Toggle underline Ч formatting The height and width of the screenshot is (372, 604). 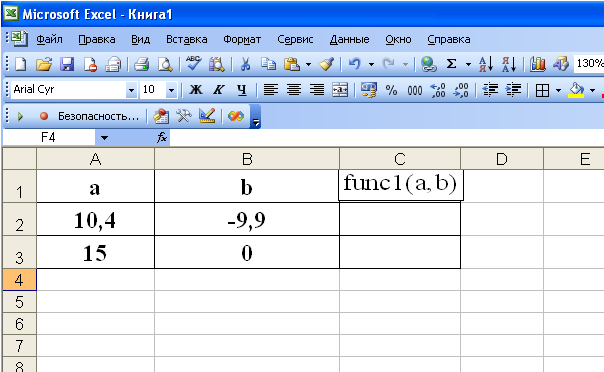[x=242, y=90]
